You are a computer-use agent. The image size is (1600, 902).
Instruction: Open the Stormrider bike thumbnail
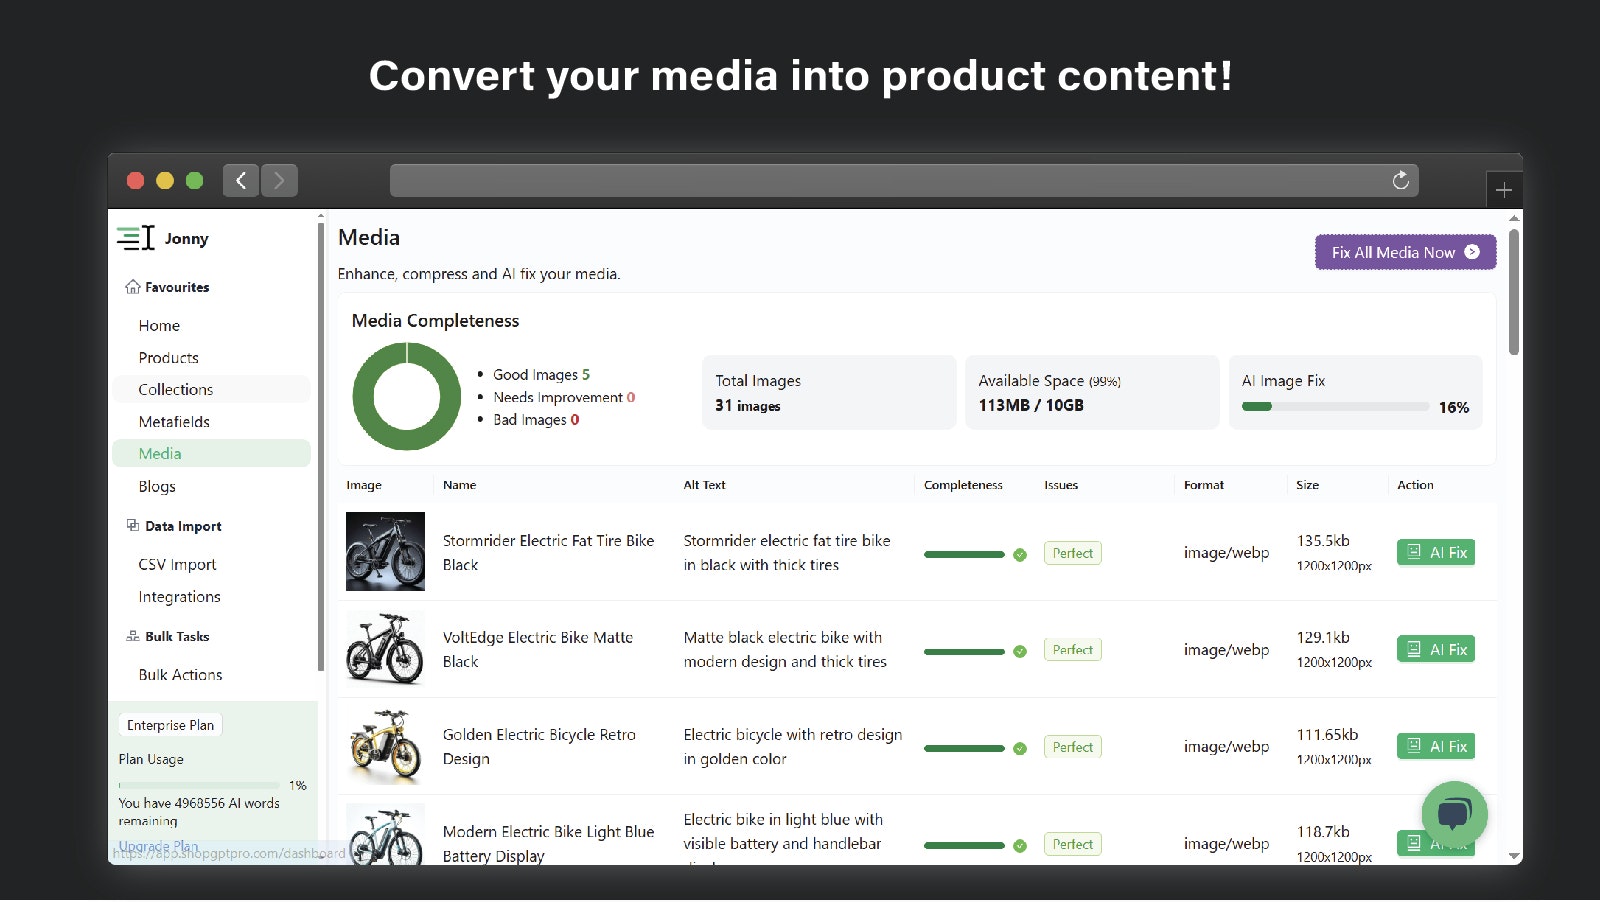385,551
